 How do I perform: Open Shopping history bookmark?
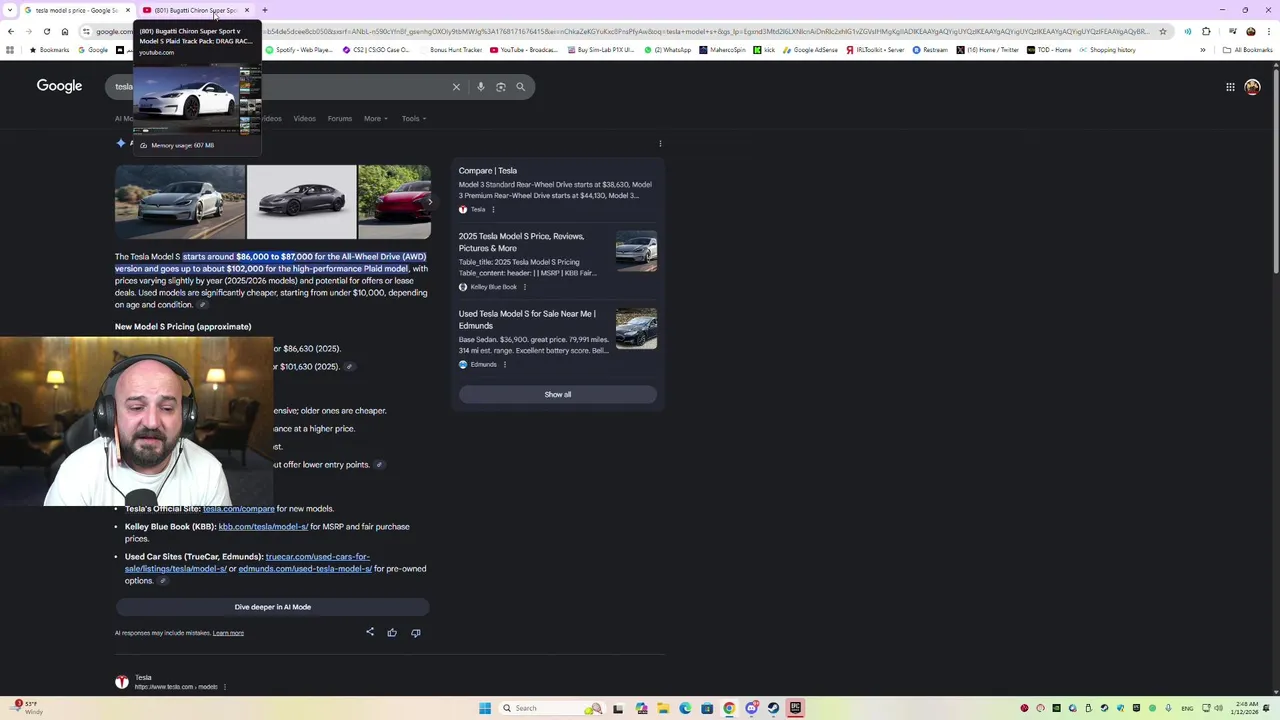pos(1107,50)
